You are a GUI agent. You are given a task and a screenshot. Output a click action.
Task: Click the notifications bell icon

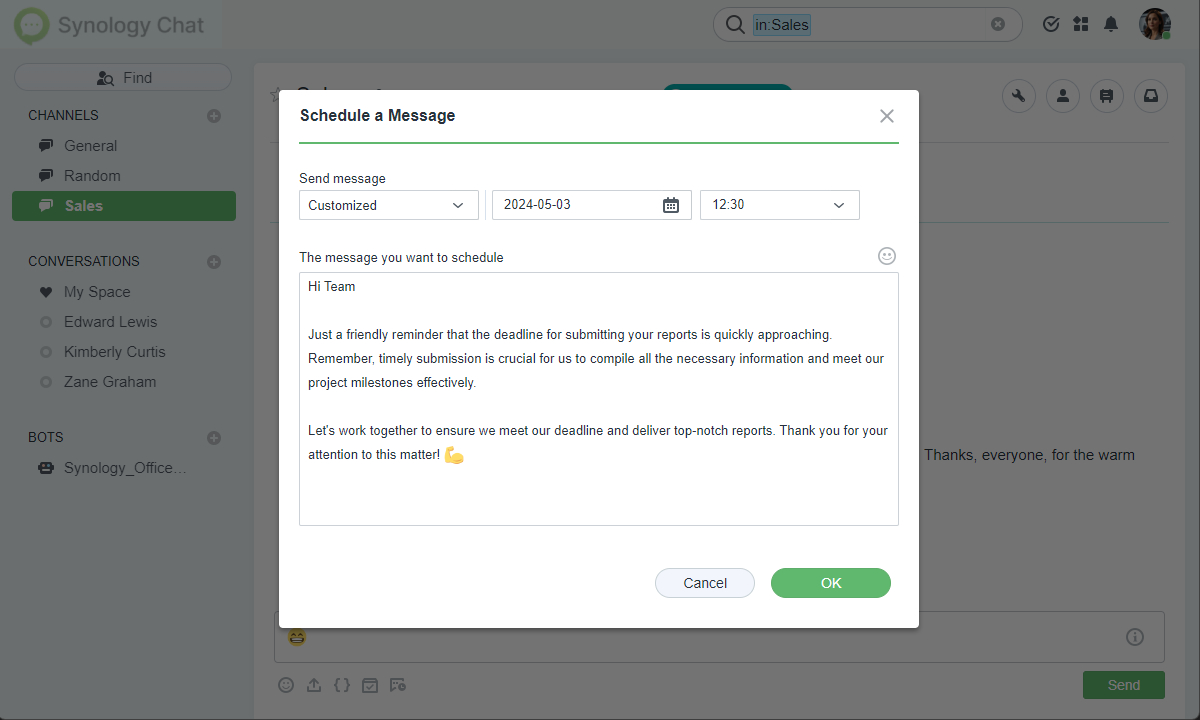[1110, 24]
